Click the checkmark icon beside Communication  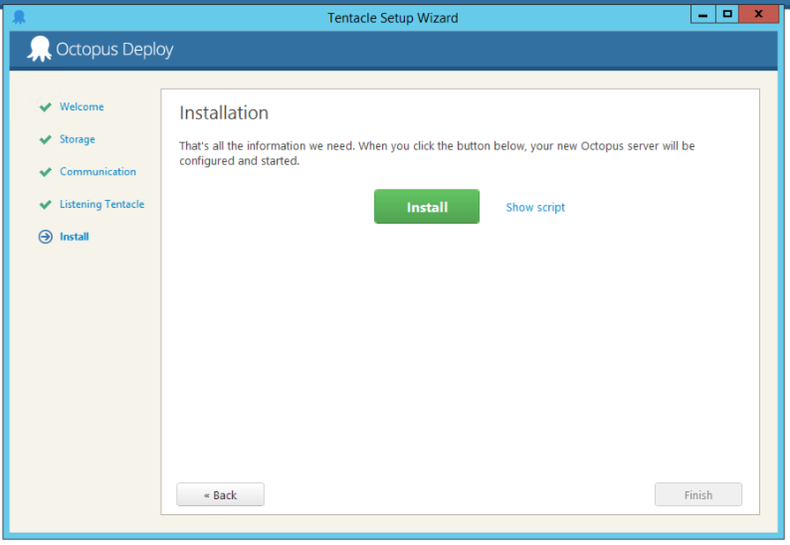45,172
